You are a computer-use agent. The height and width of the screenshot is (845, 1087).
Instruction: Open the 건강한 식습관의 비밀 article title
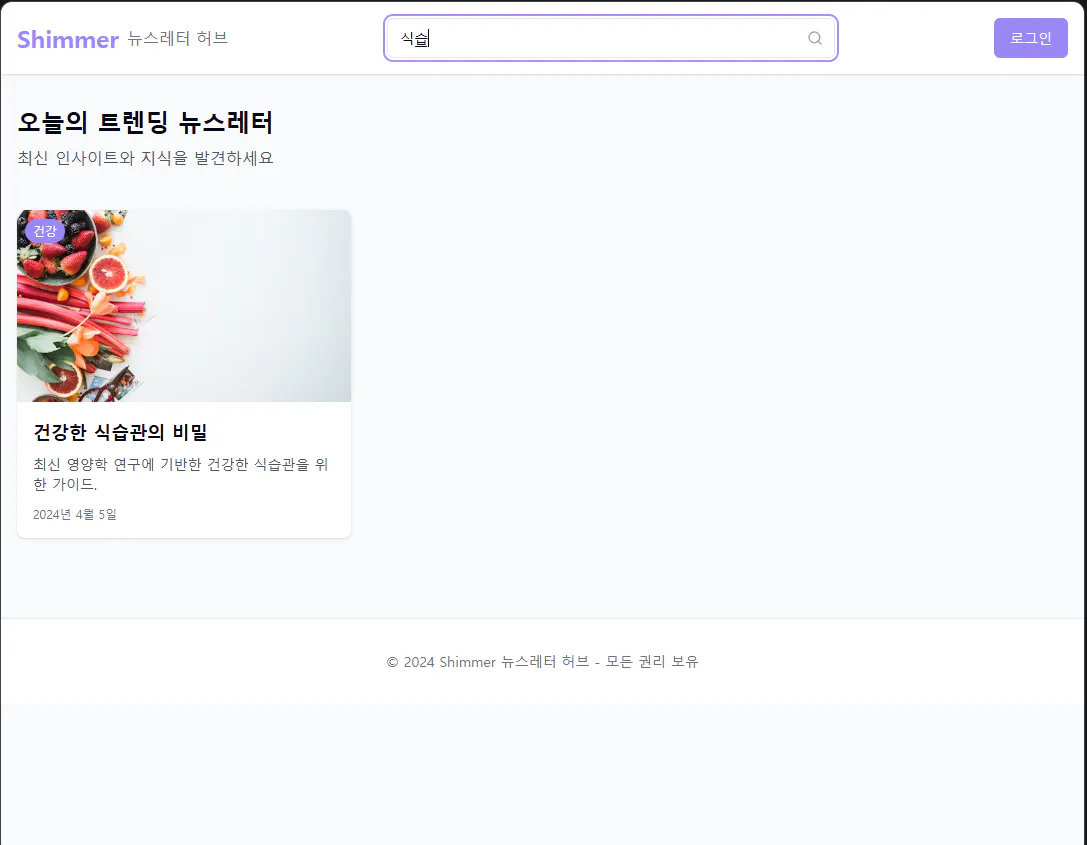(x=121, y=433)
